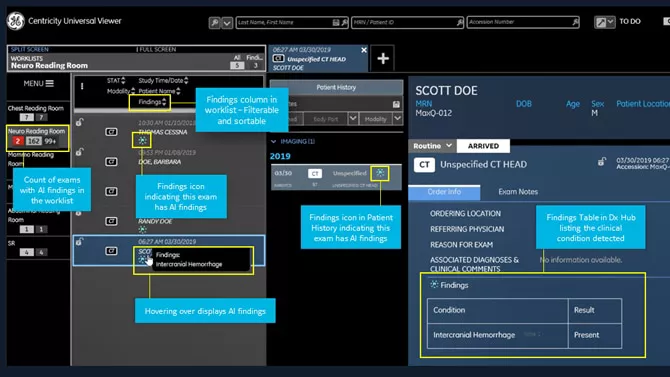Switch to the Exam Notes tab

(x=518, y=192)
